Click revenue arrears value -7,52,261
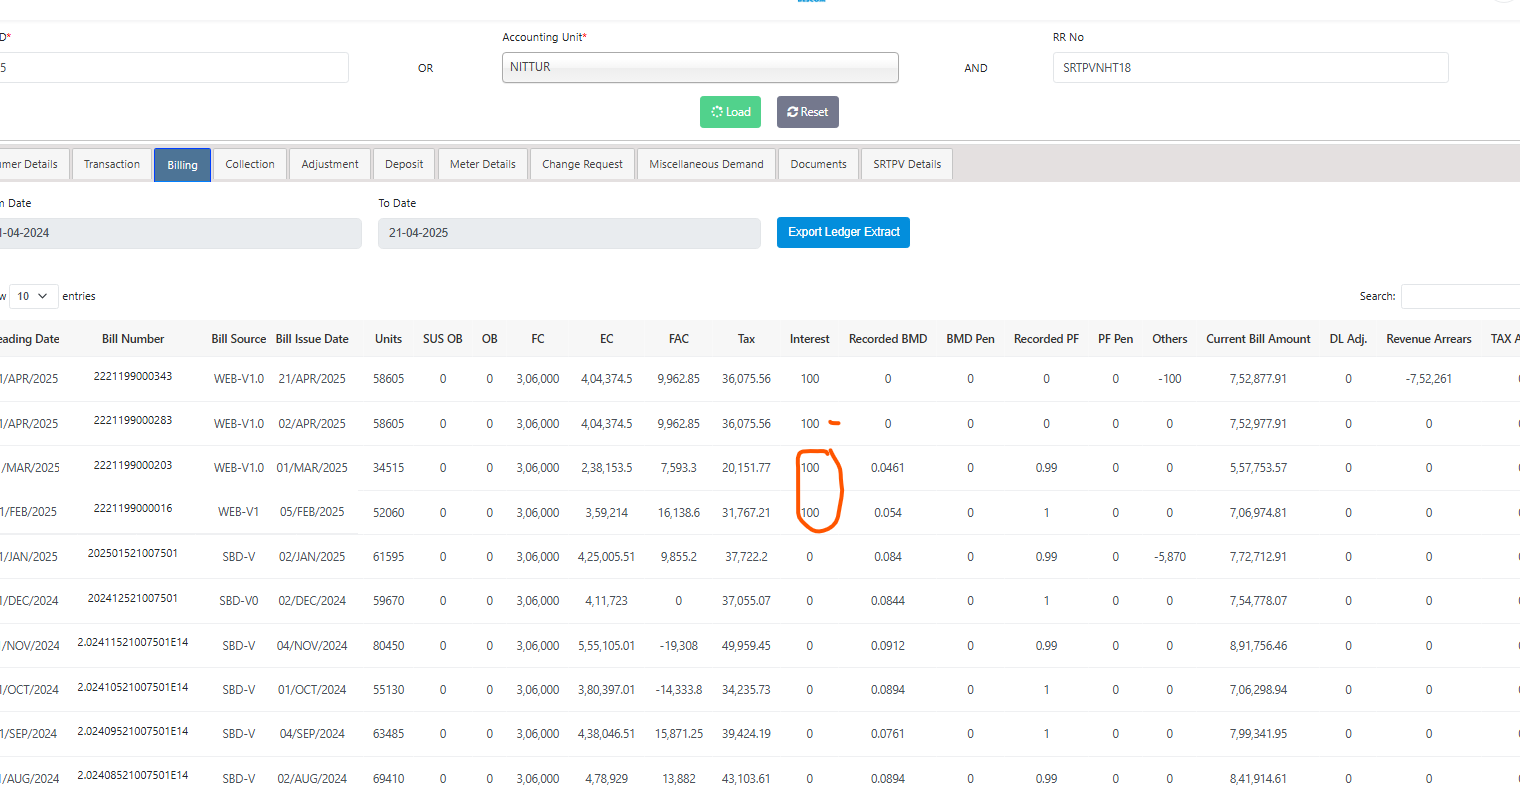The height and width of the screenshot is (793, 1520). (1429, 379)
